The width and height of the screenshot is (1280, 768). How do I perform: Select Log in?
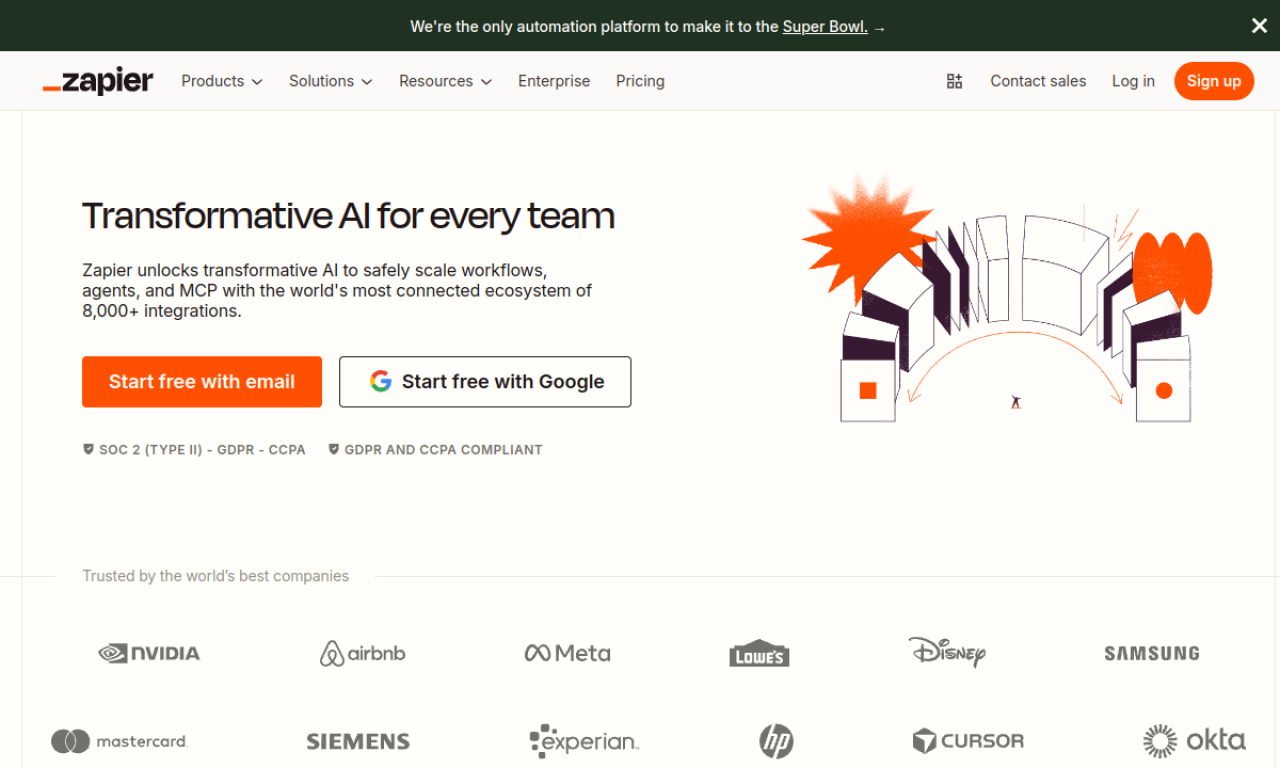click(x=1133, y=81)
